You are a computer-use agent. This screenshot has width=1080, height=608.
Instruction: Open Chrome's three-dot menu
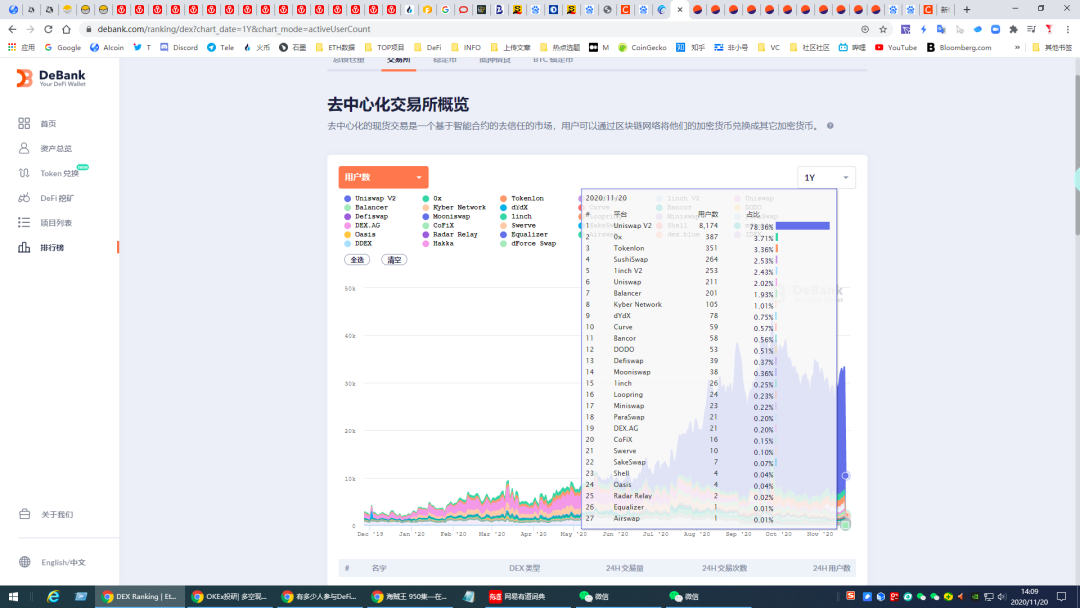(x=1068, y=29)
